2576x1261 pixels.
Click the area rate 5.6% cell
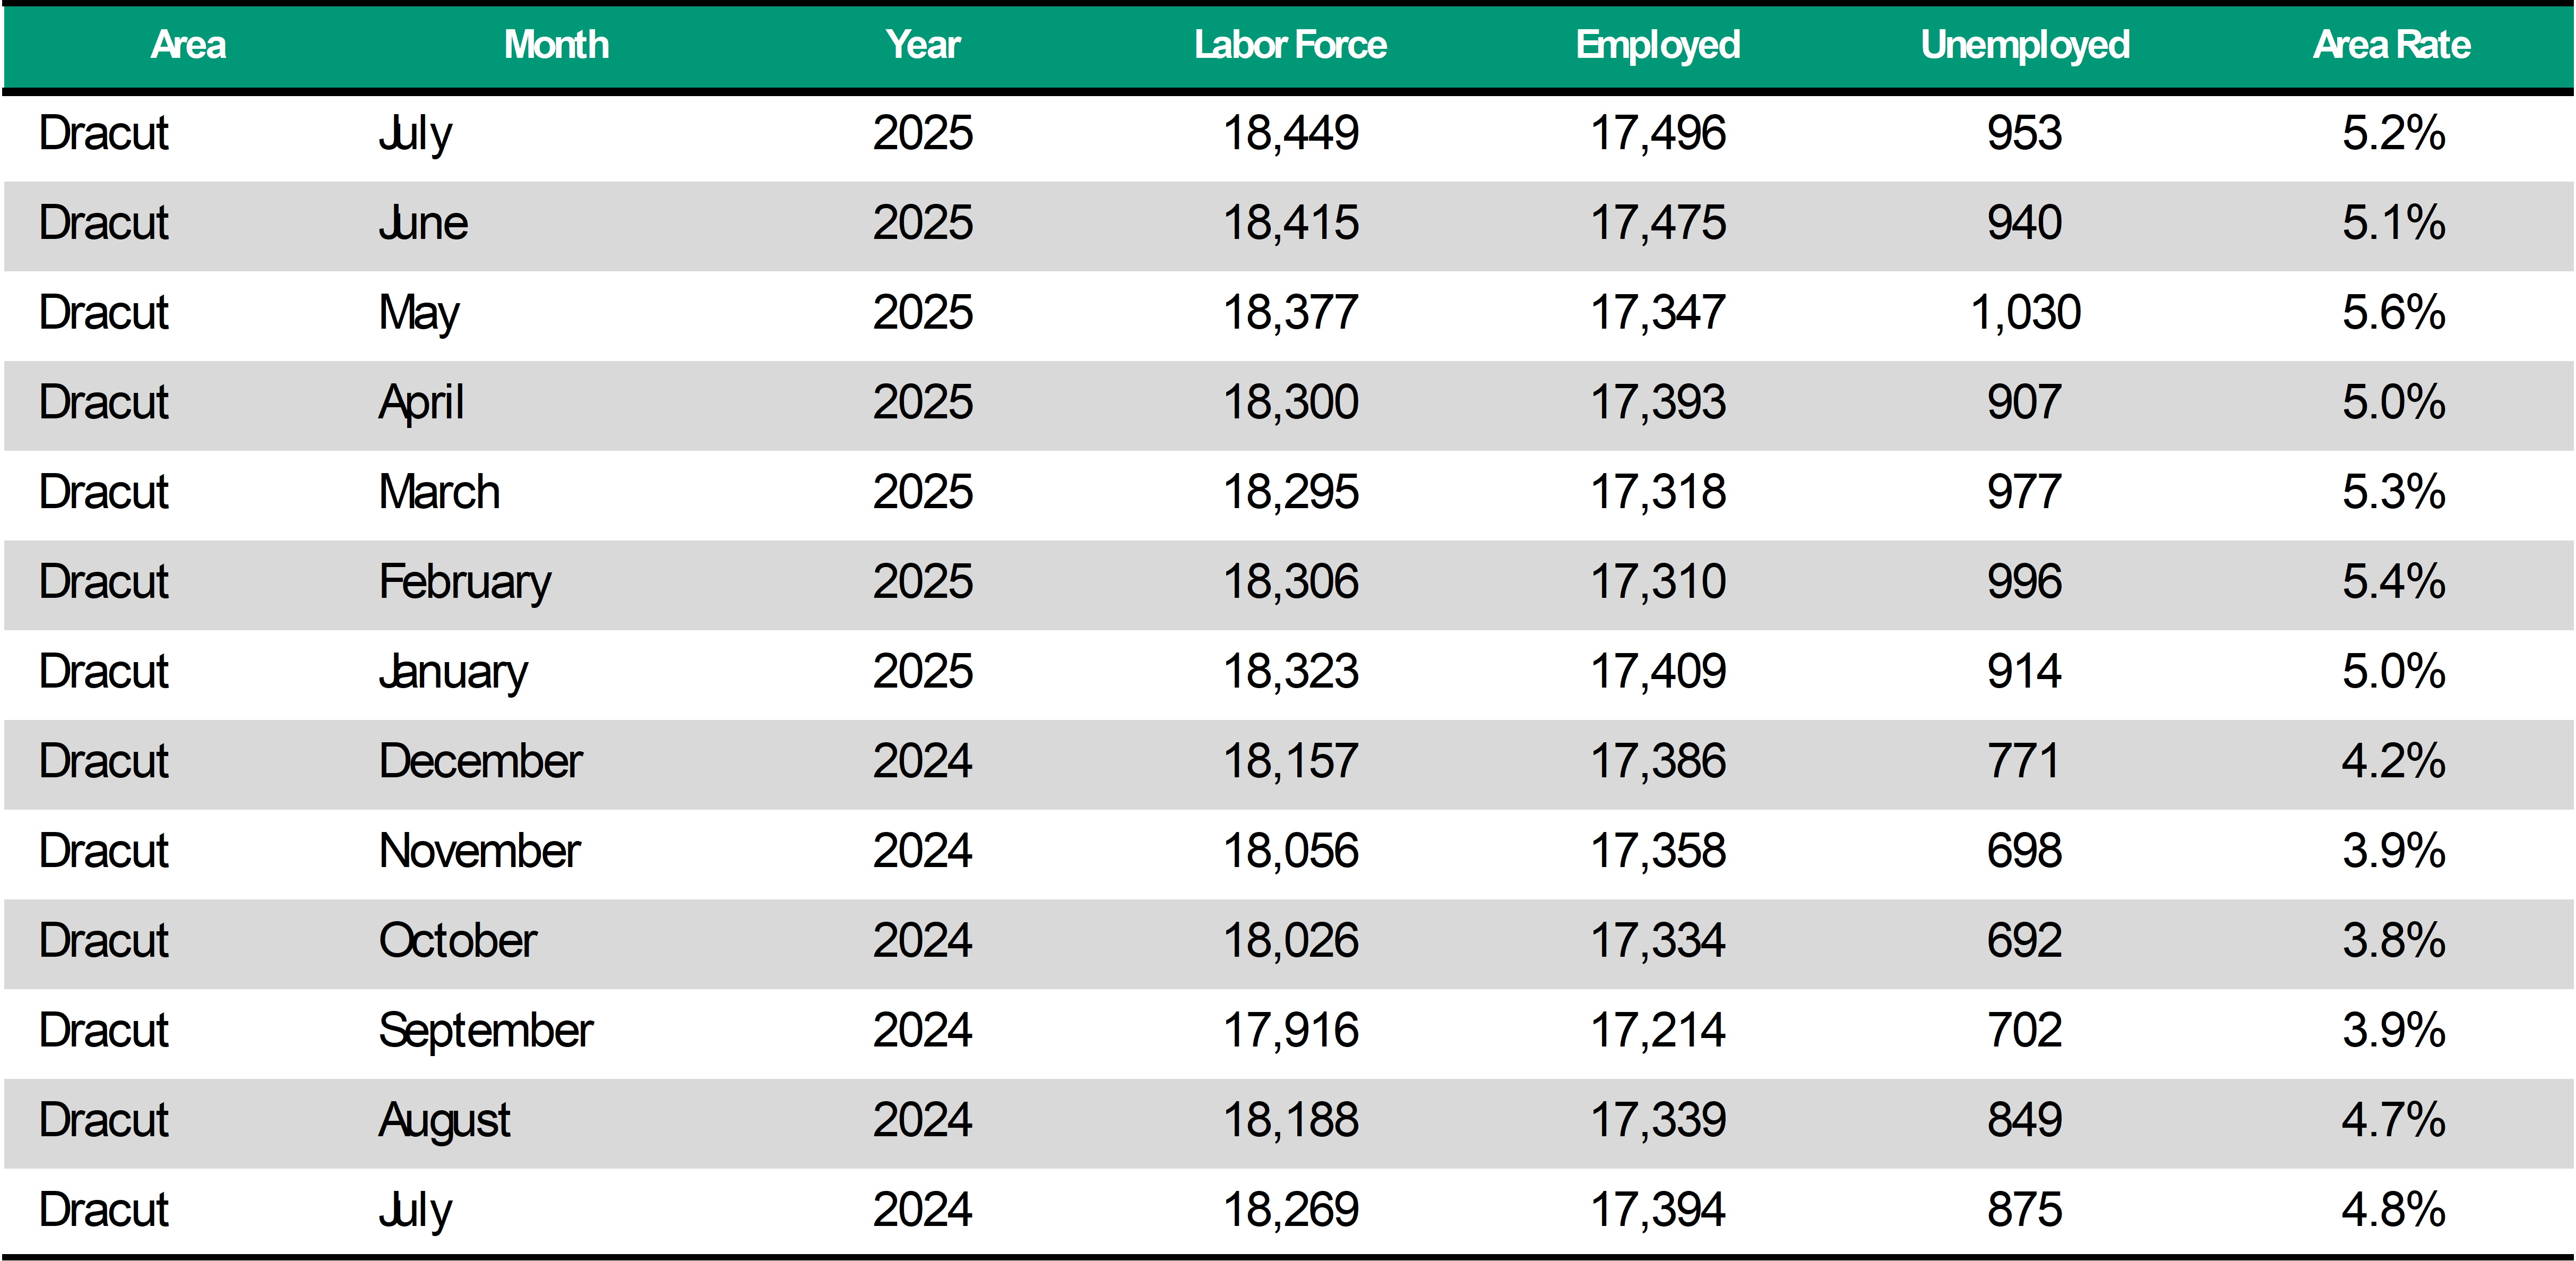coord(2393,313)
